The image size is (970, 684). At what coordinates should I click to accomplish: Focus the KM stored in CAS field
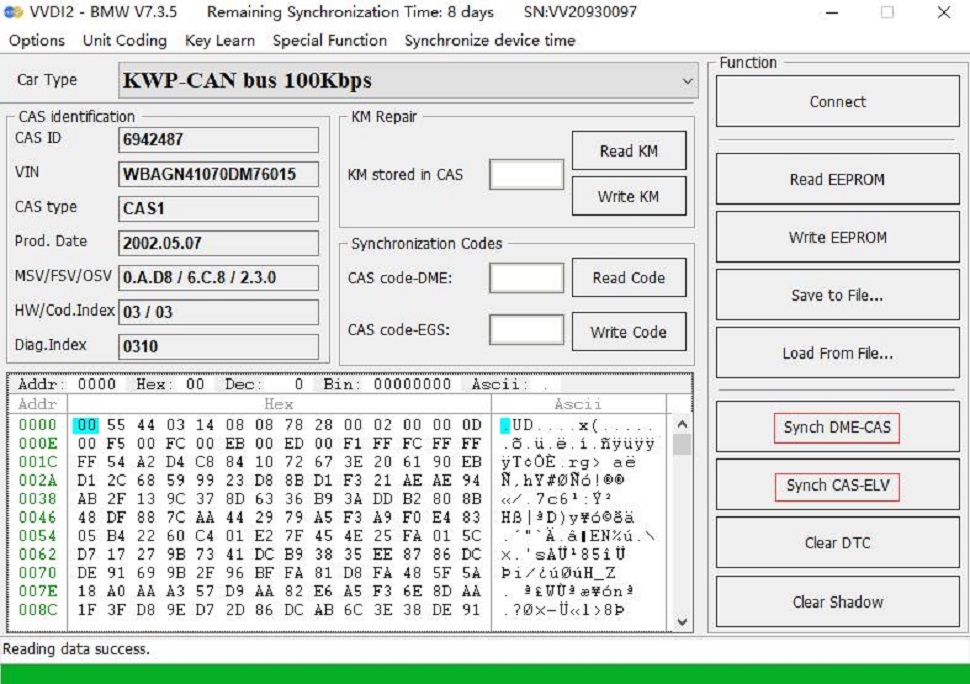(x=526, y=175)
